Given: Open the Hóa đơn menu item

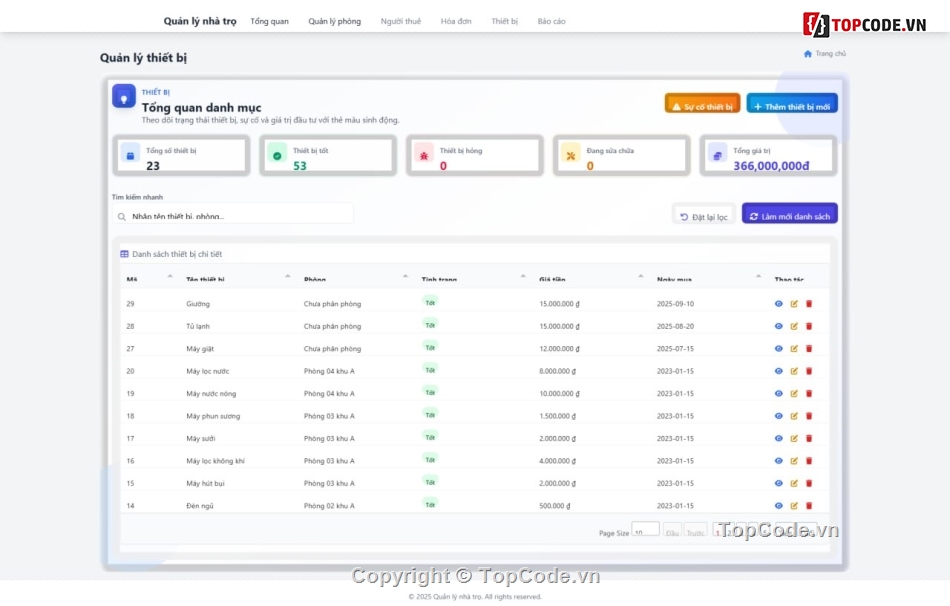Looking at the screenshot, I should 456,20.
